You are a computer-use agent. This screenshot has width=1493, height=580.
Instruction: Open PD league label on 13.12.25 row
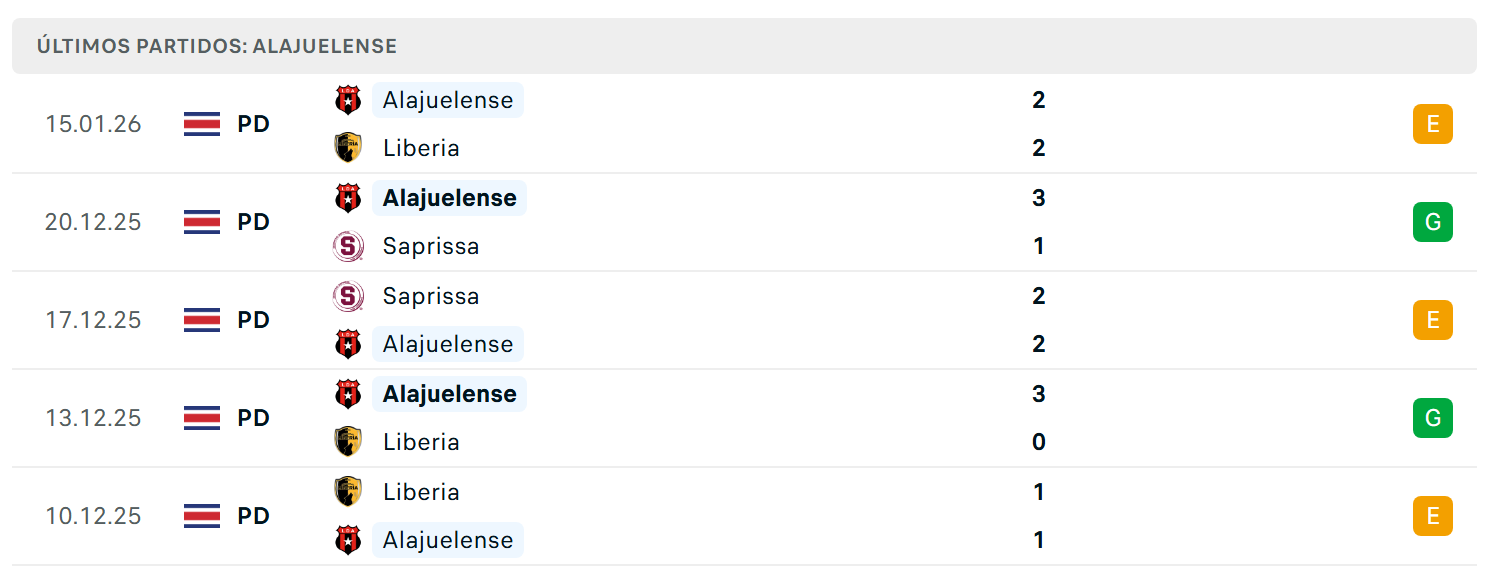[x=254, y=418]
